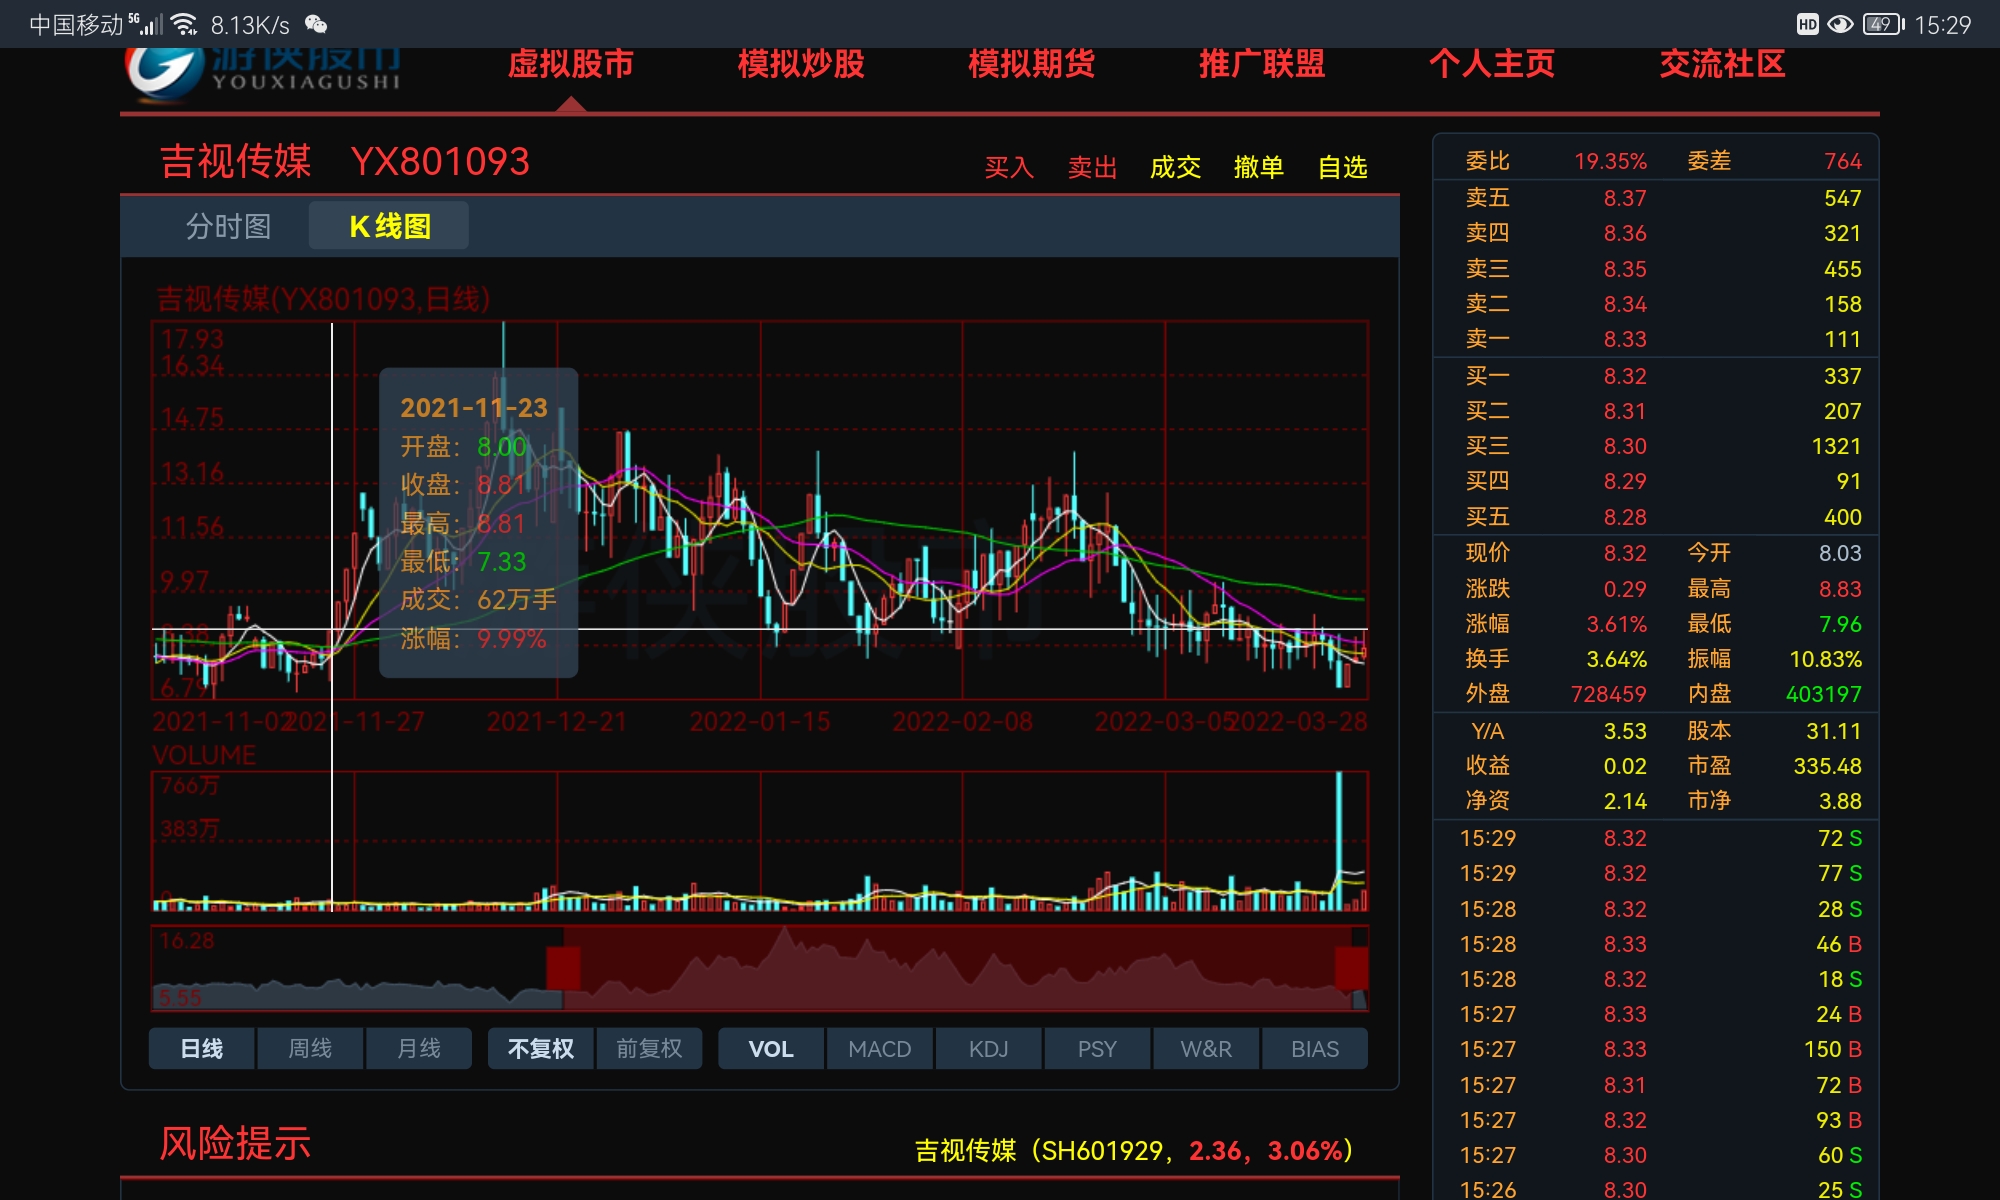Click 涨幅 value 3.61%
Image resolution: width=2000 pixels, height=1200 pixels.
[x=1616, y=624]
